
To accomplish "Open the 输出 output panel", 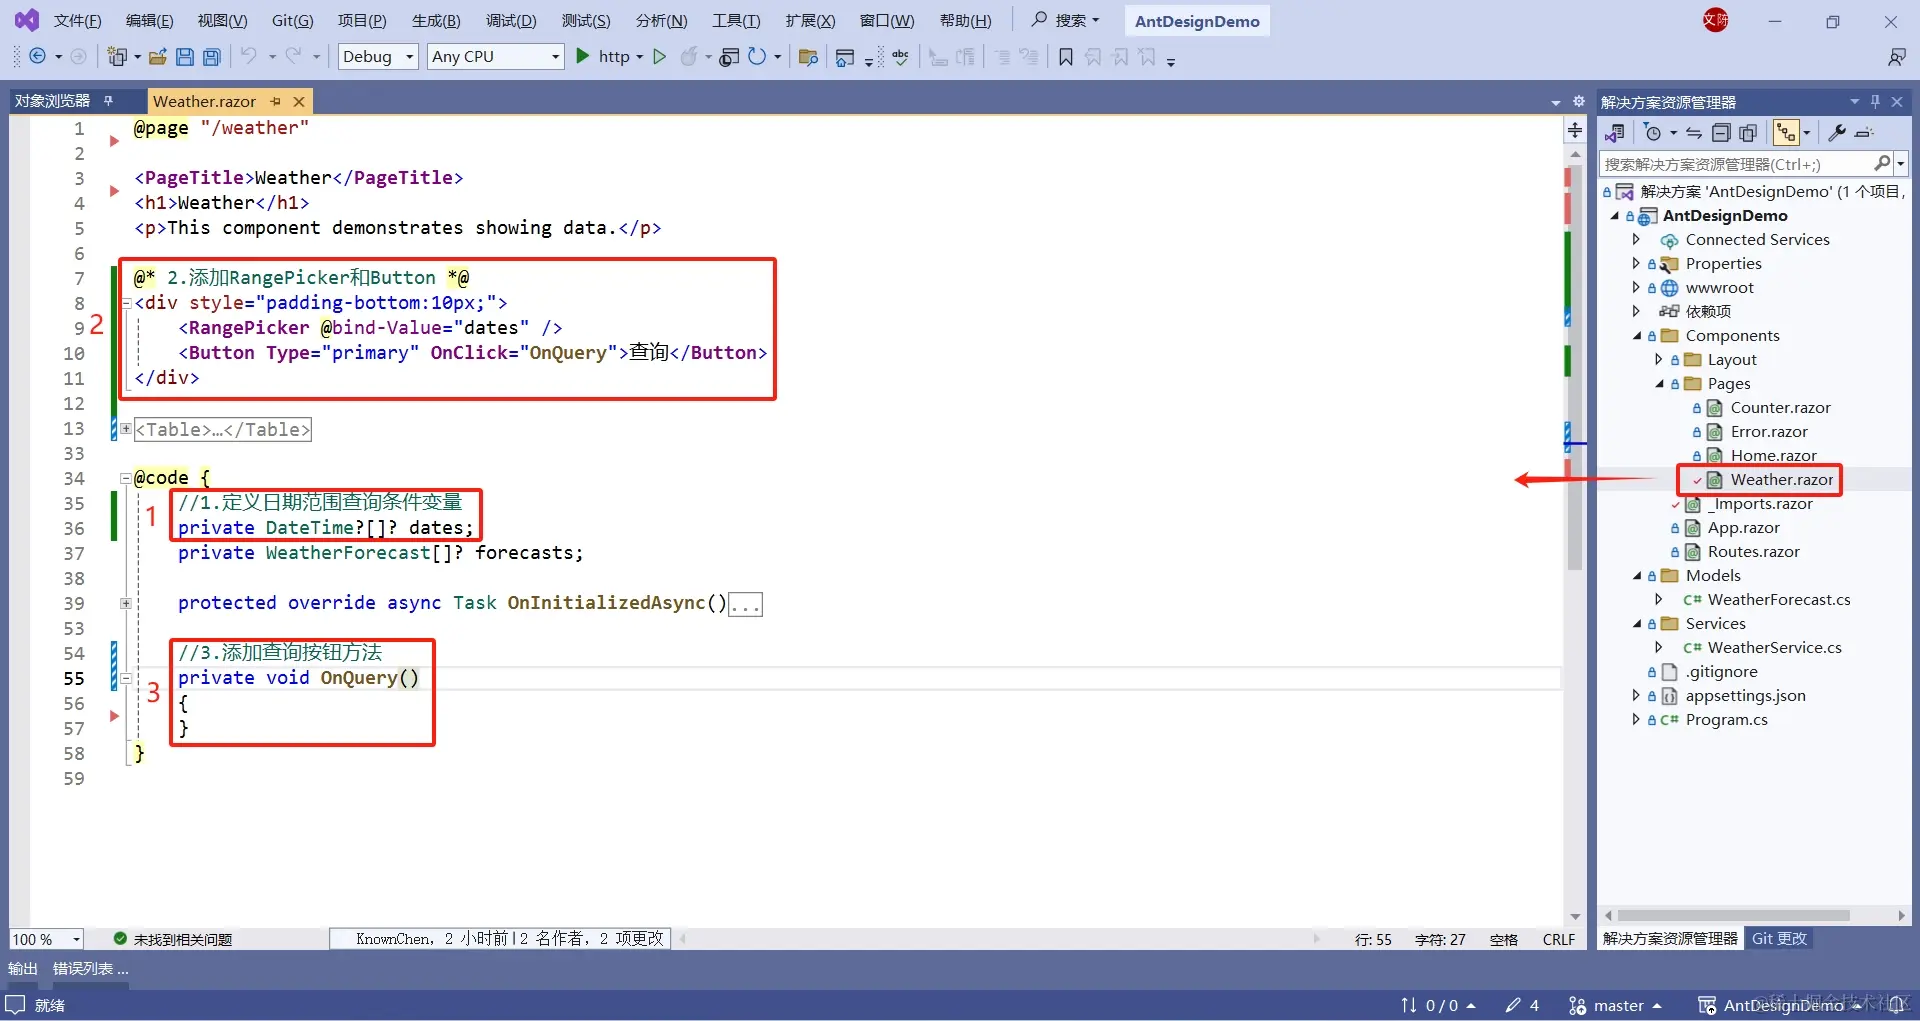I will coord(23,968).
